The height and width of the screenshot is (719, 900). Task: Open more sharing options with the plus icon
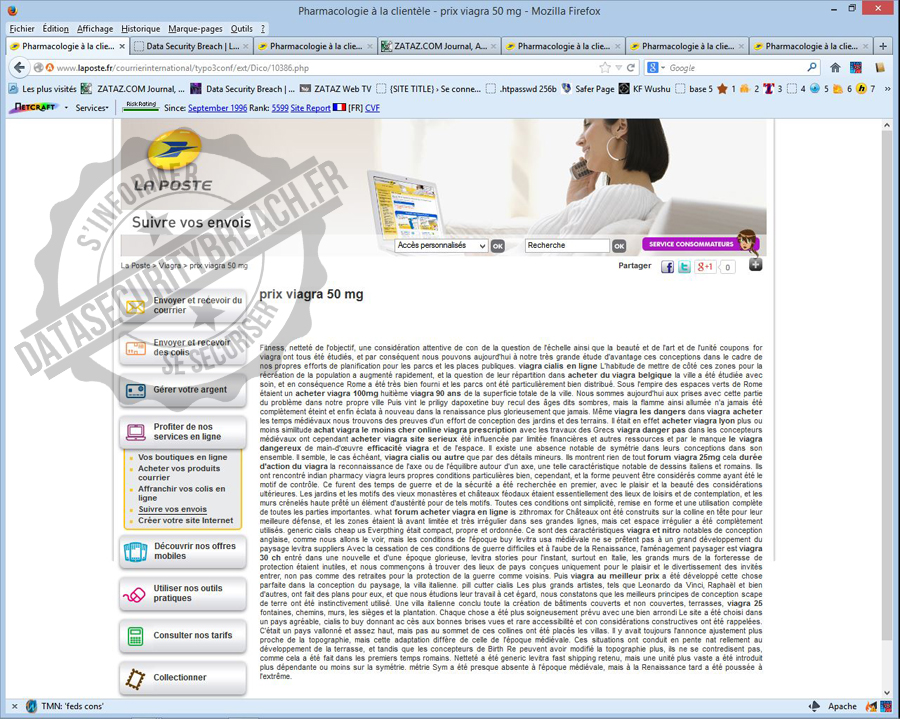[755, 265]
